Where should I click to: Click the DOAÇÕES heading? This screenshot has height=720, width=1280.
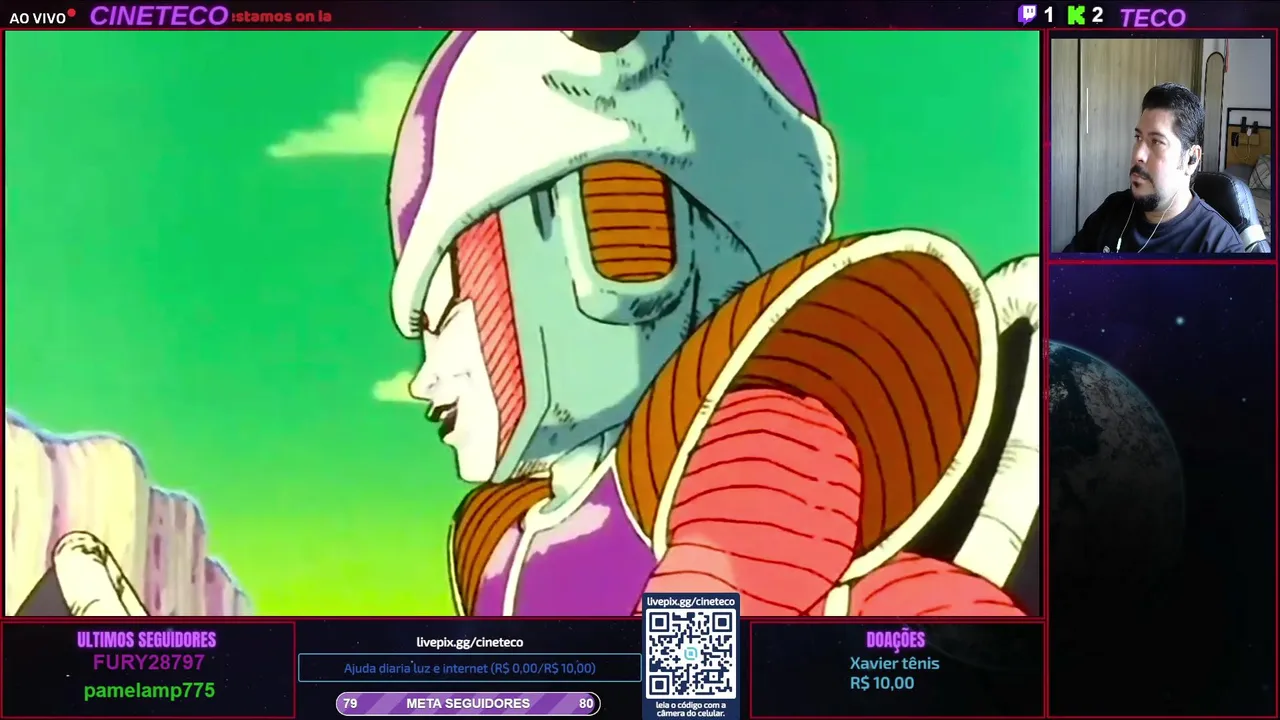895,640
